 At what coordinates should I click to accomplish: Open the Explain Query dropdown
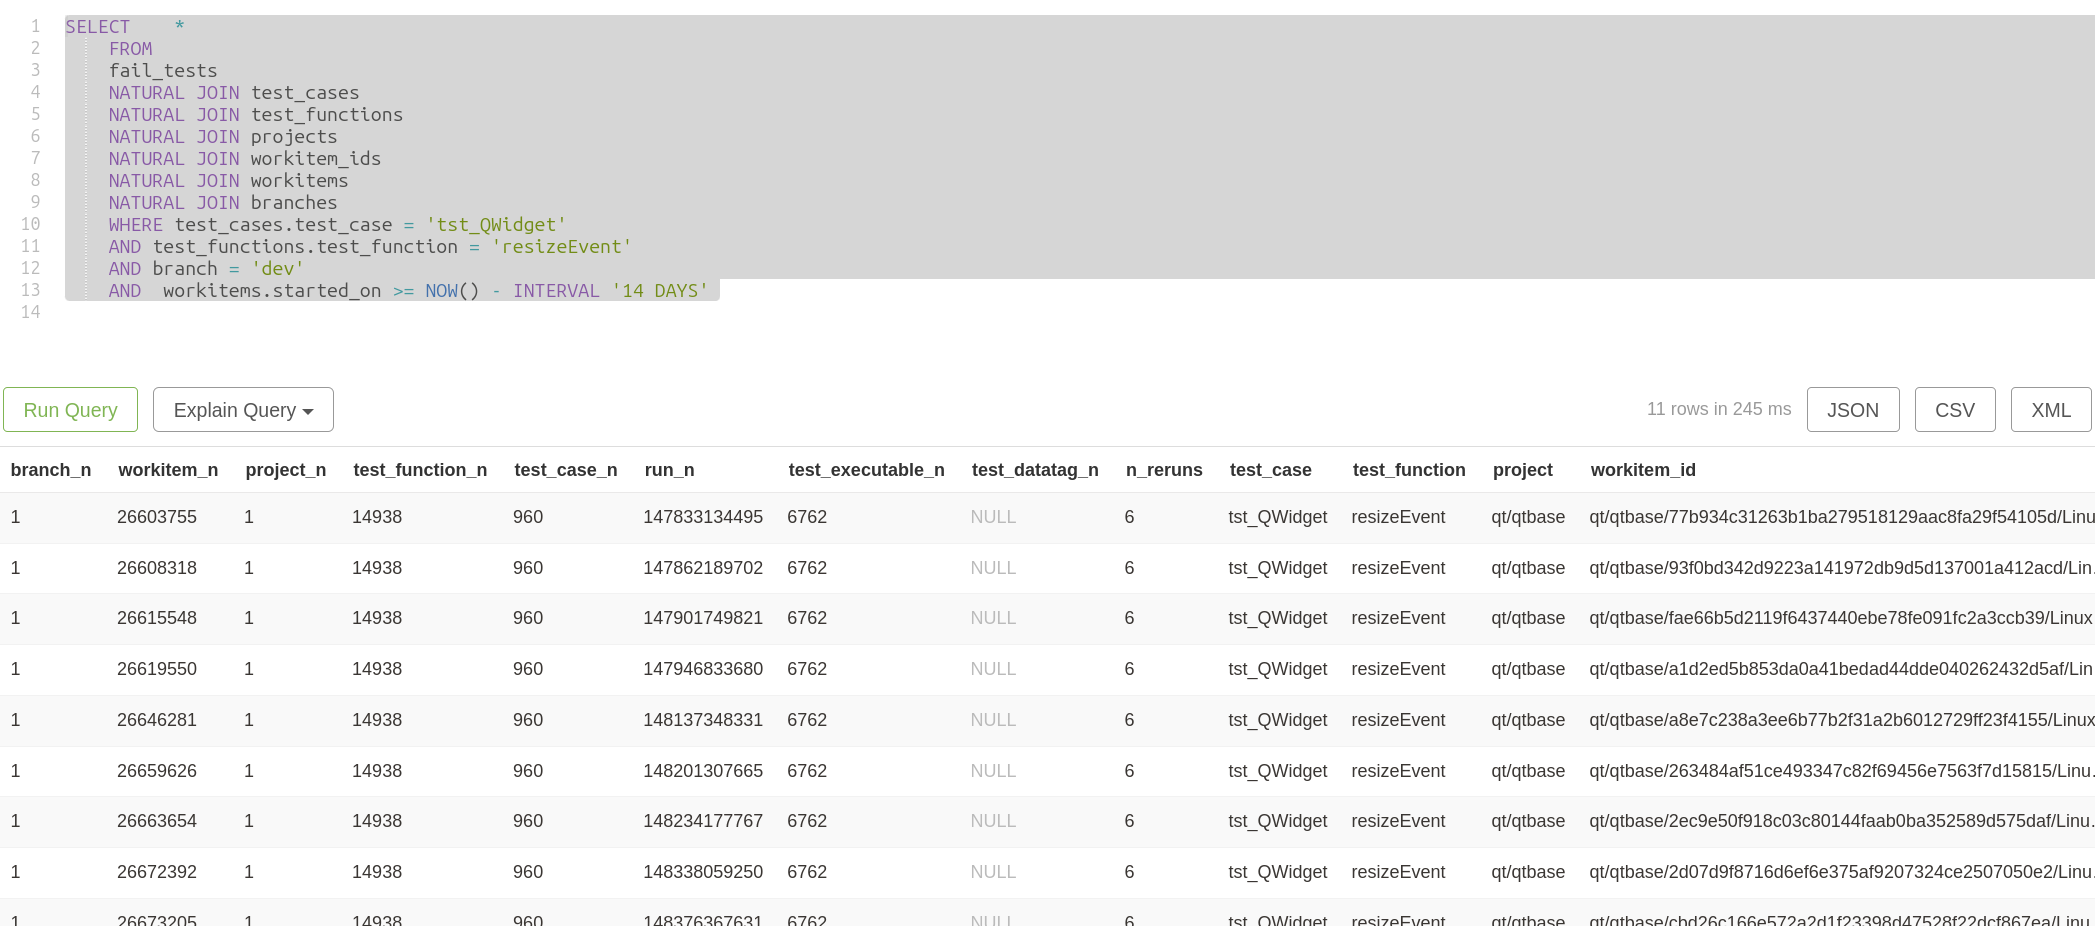pos(243,410)
